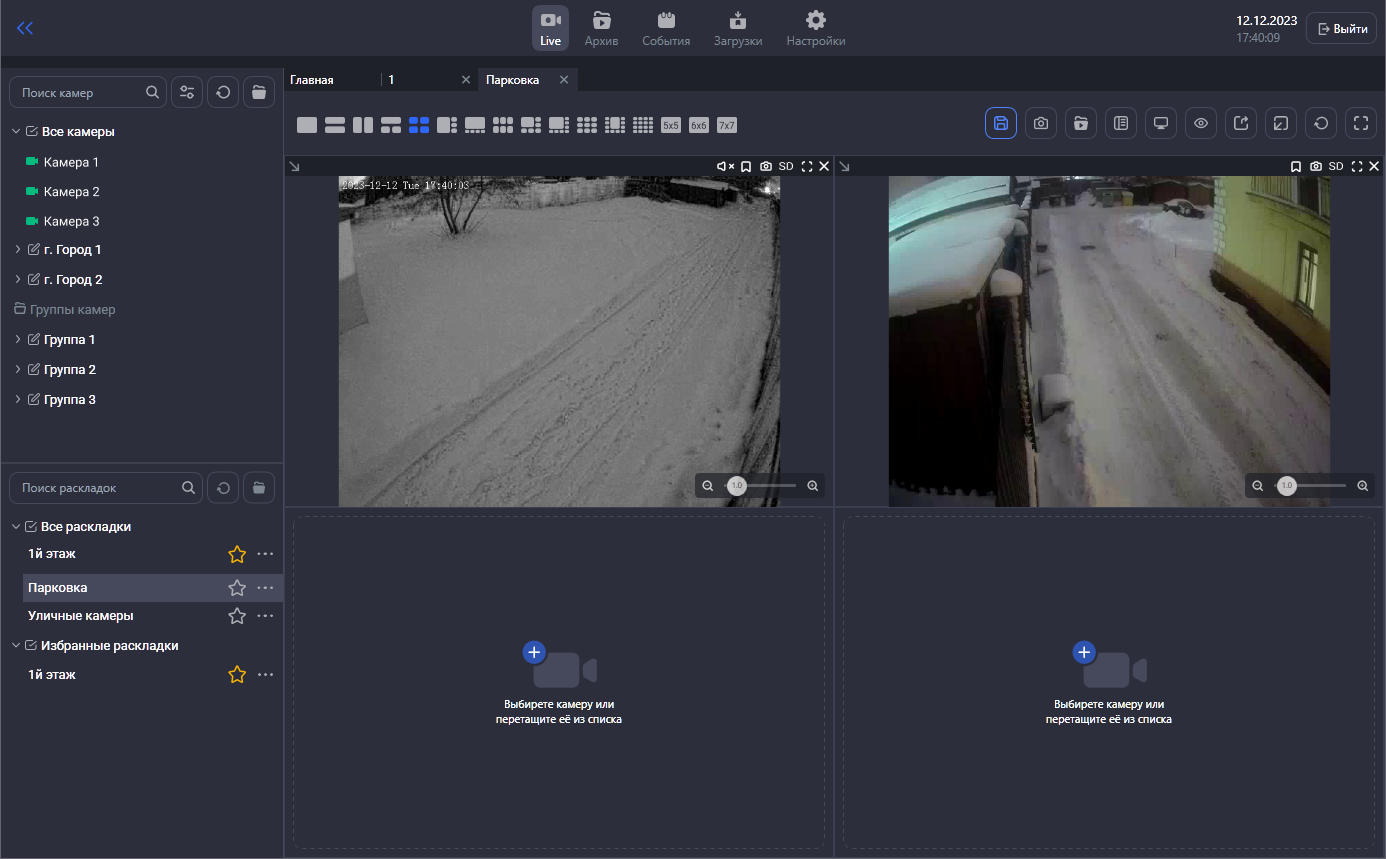The width and height of the screenshot is (1386, 859).
Task: Refresh the camera list
Action: [x=223, y=92]
